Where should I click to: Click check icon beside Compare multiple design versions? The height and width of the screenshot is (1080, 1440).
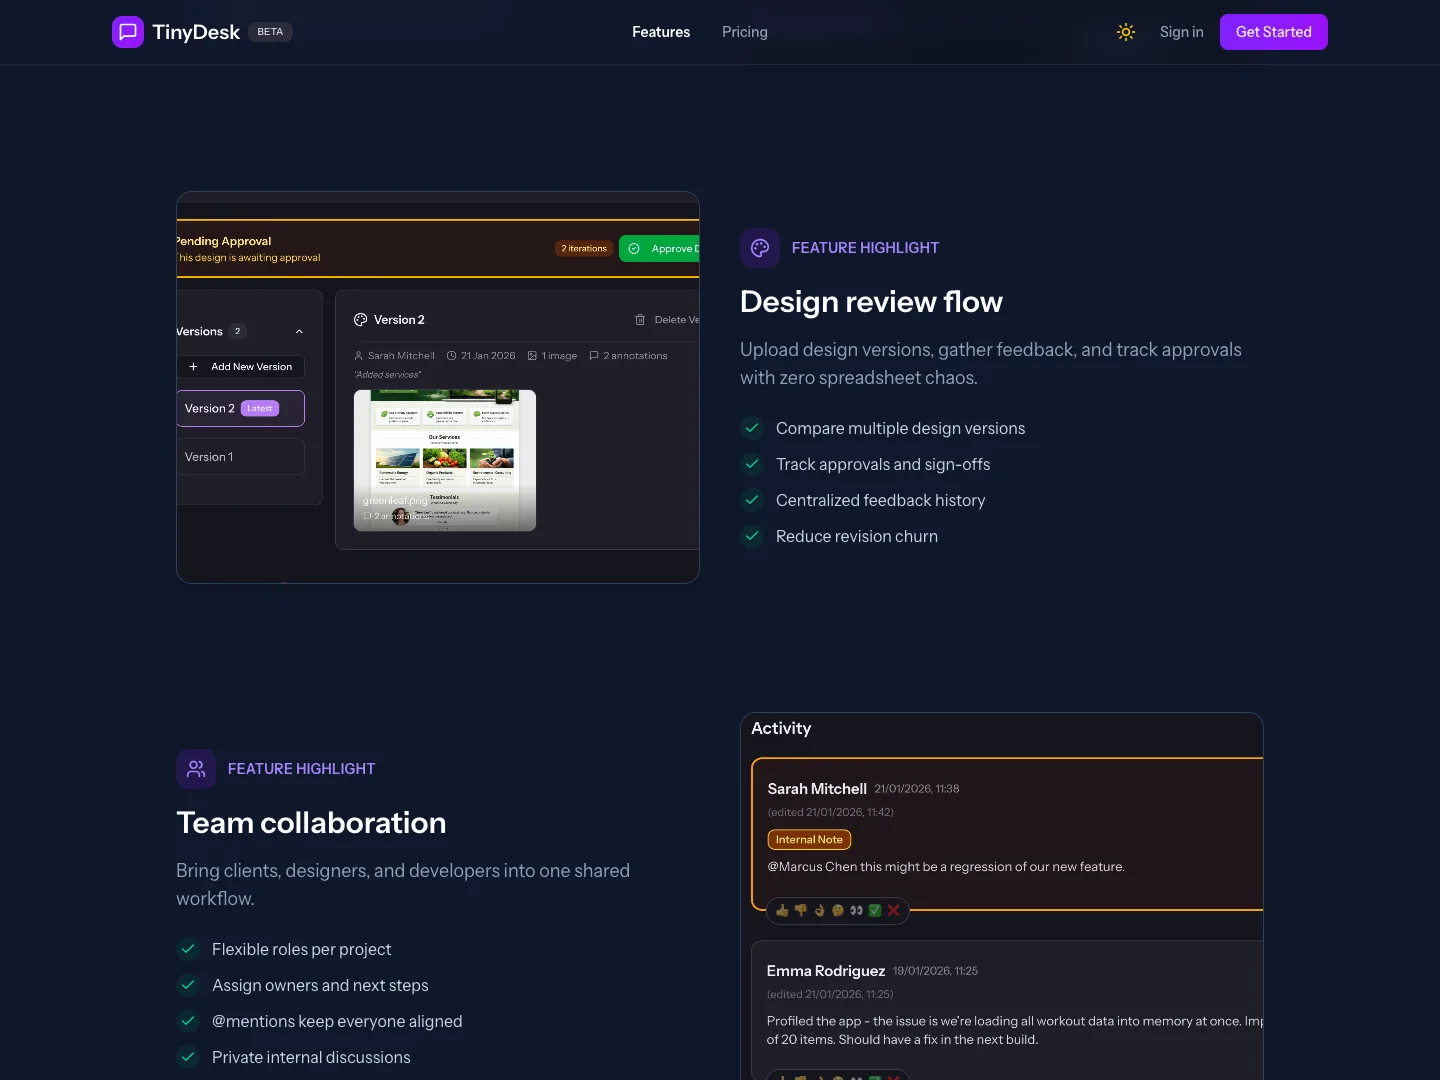pyautogui.click(x=752, y=428)
